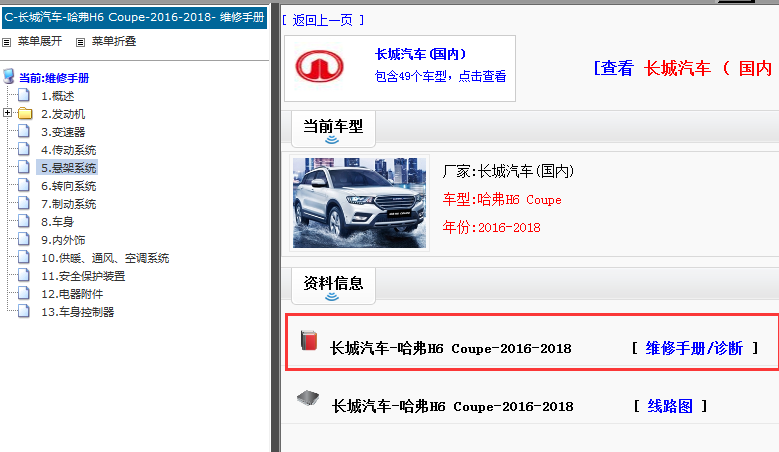
Task: Click 包含49个车型,点击查看 link
Action: pyautogui.click(x=440, y=76)
